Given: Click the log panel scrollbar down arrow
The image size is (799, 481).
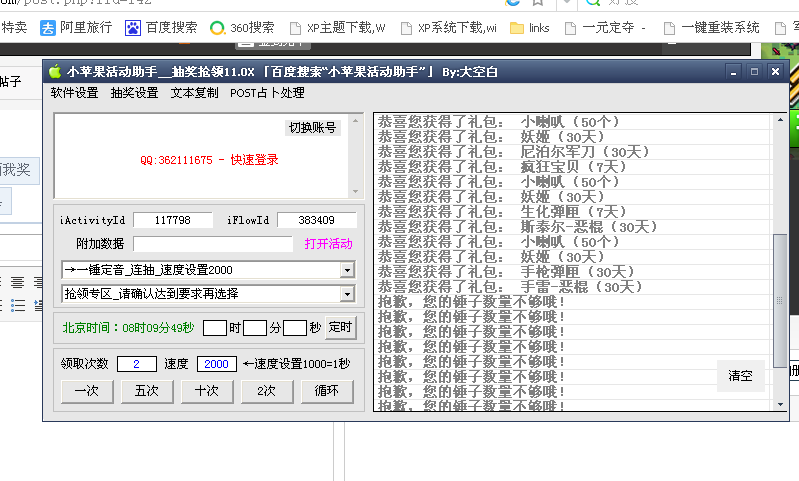Looking at the screenshot, I should click(x=780, y=405).
